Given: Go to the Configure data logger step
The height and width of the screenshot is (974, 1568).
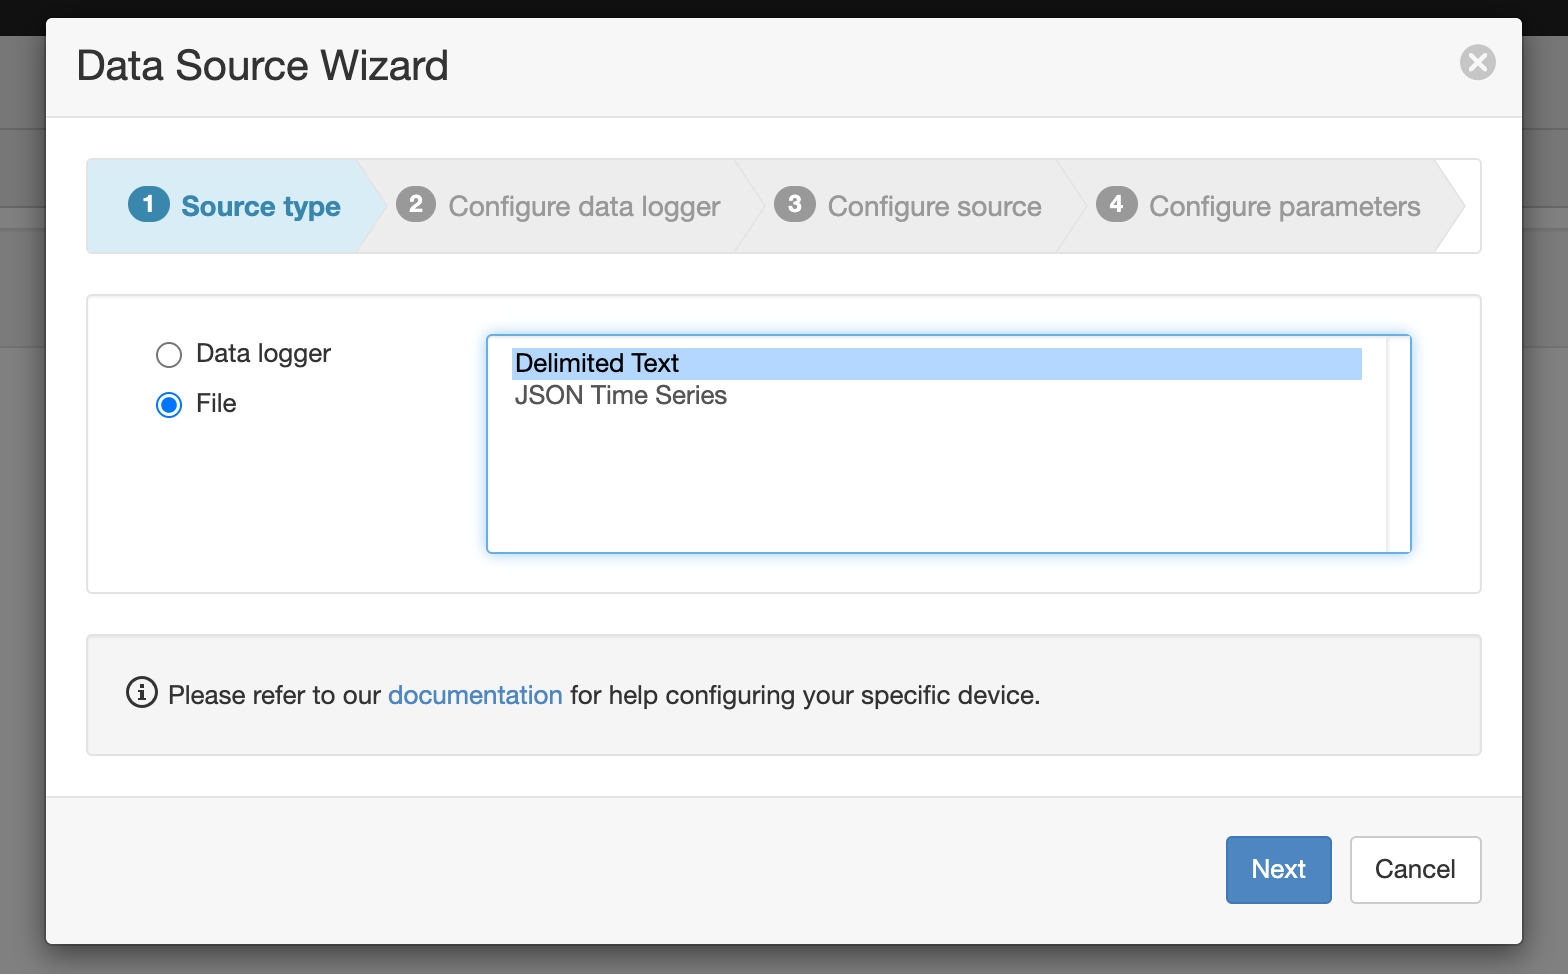Looking at the screenshot, I should pyautogui.click(x=584, y=207).
